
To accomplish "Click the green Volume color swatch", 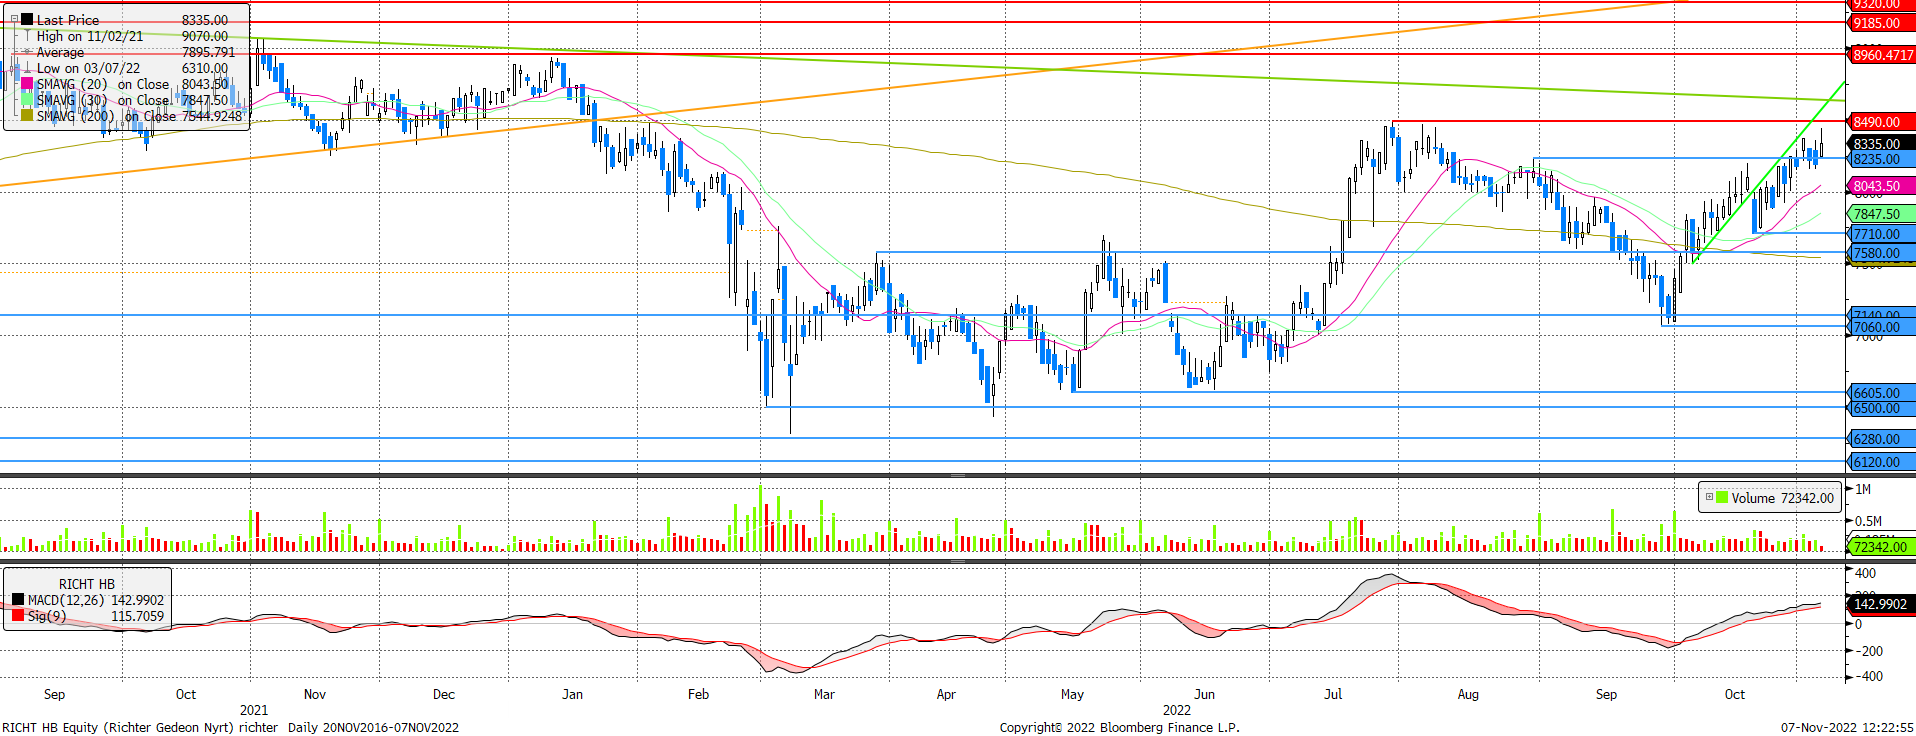I will point(1722,497).
